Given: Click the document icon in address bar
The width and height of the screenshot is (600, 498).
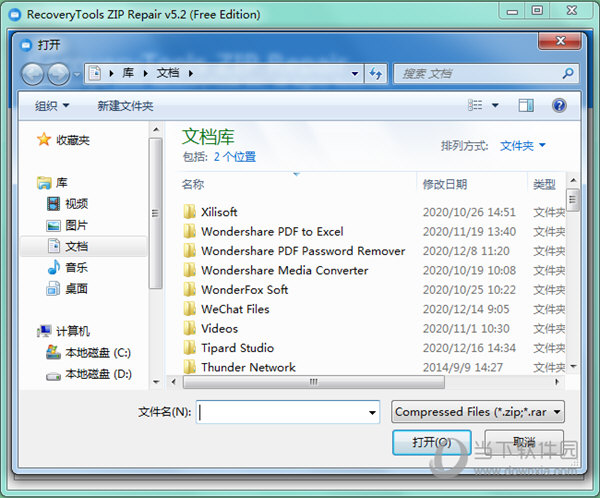Looking at the screenshot, I should [x=95, y=73].
